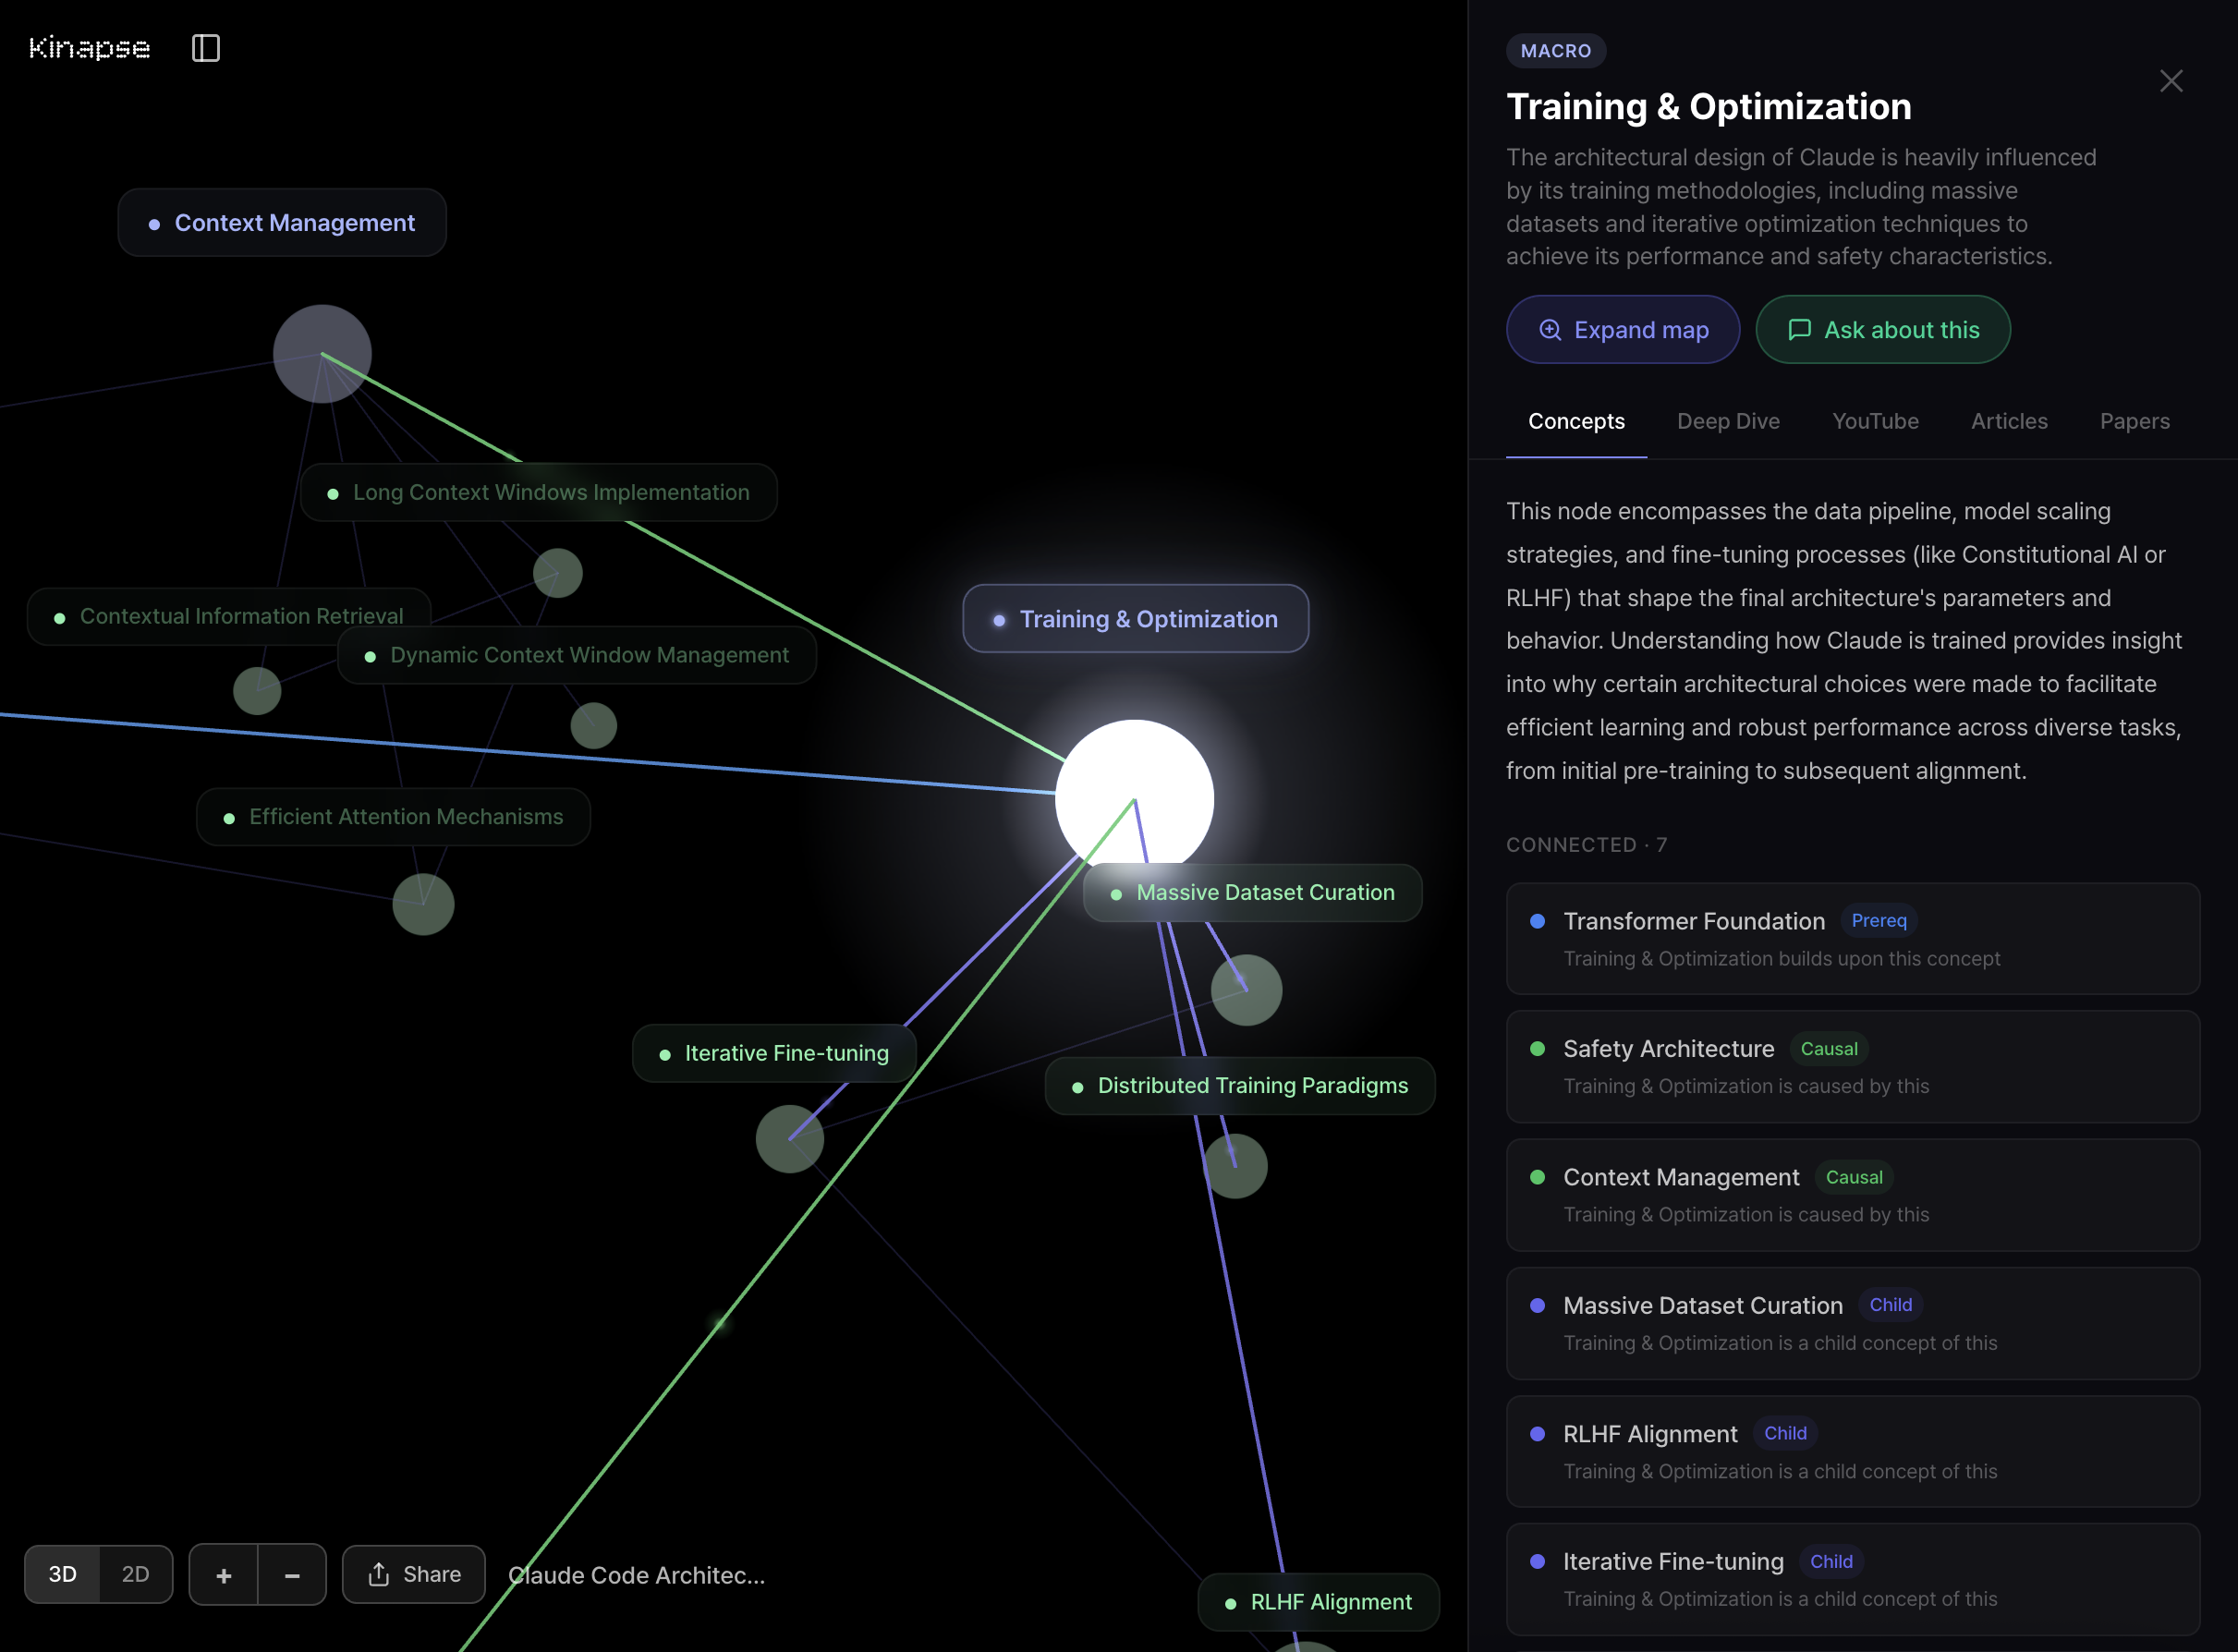Select the Massive Dataset Curation connected concept
Image resolution: width=2238 pixels, height=1652 pixels.
pyautogui.click(x=1852, y=1322)
